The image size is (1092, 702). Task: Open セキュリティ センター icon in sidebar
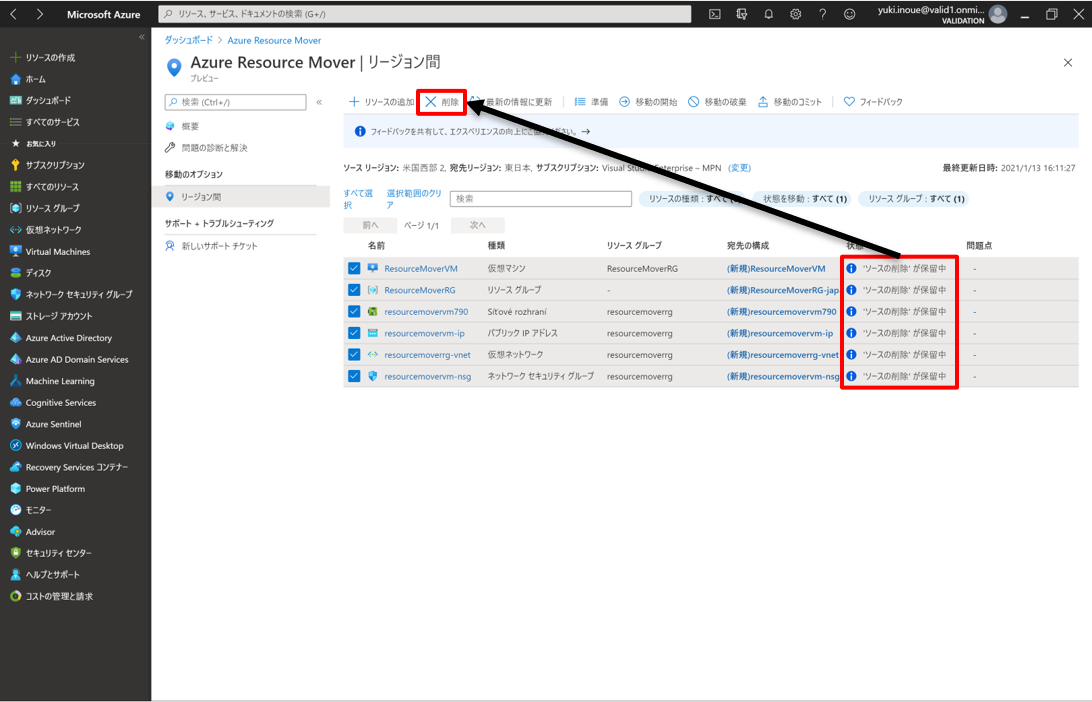pos(15,553)
